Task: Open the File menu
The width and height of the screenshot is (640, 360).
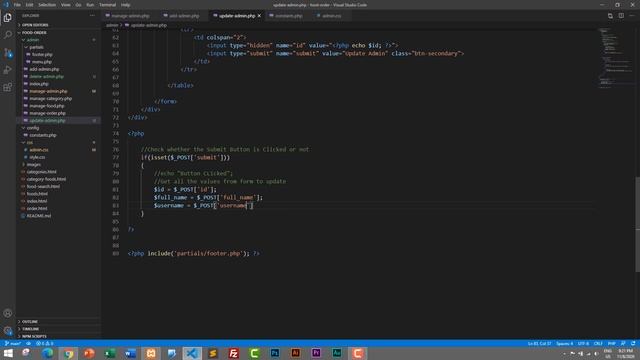Action: click(17, 5)
